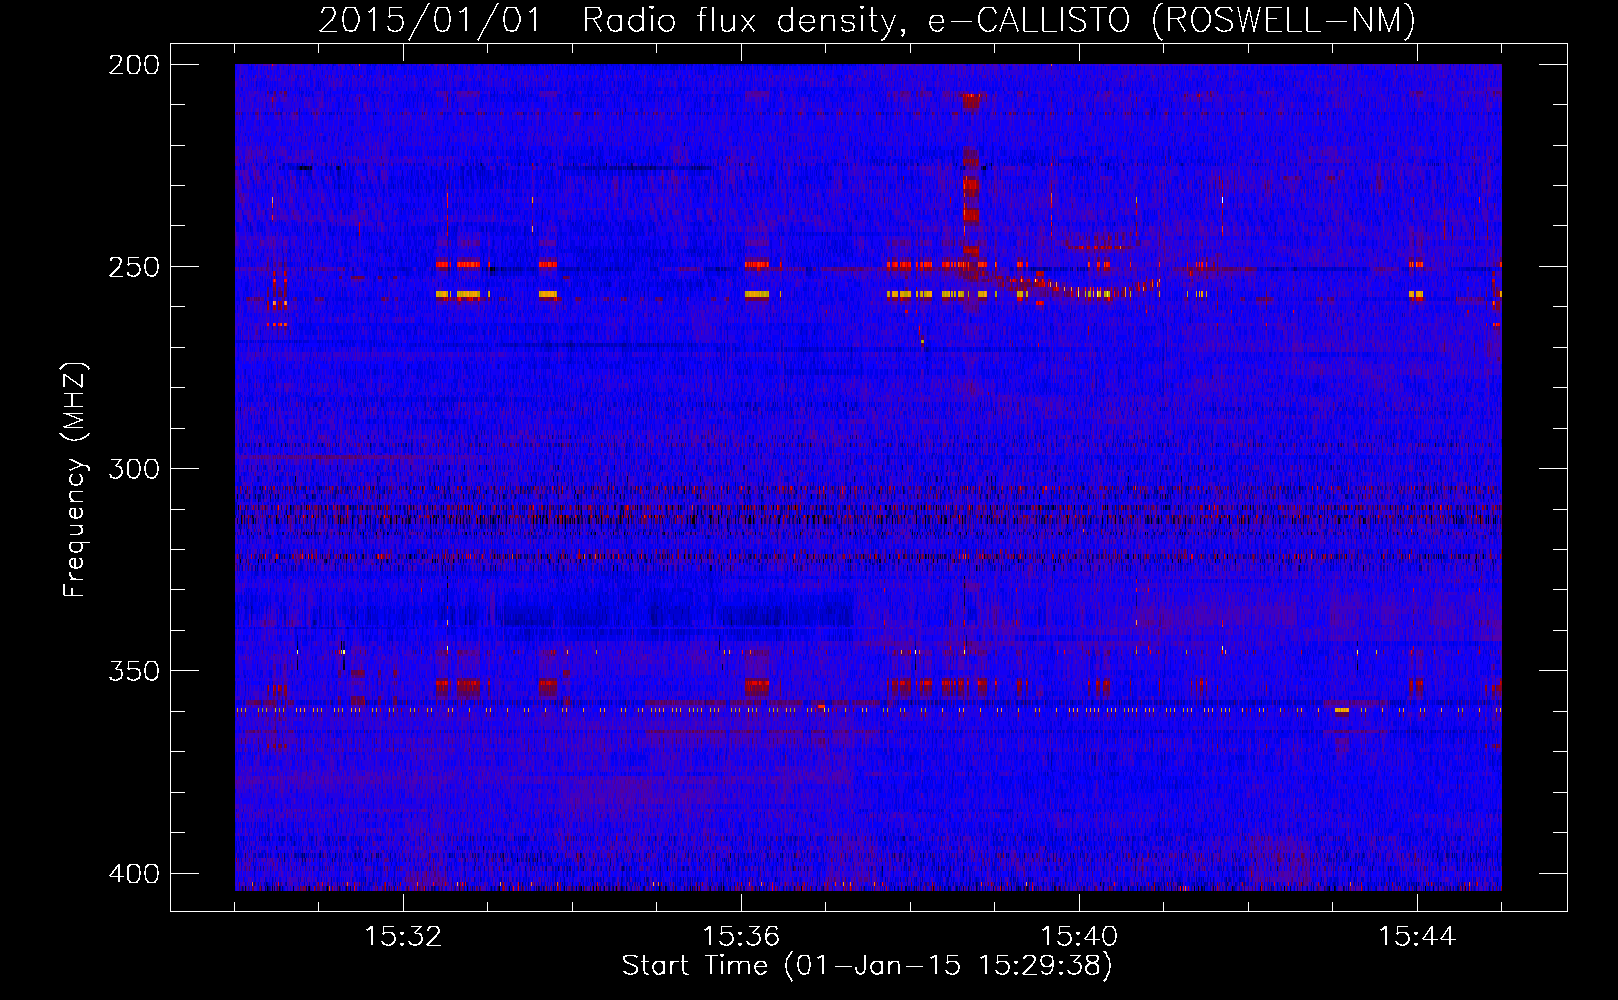Click the "Start Time (01-Jan-15 15:29:38)" axis label
Screen dimensions: 1618x1000
point(867,966)
